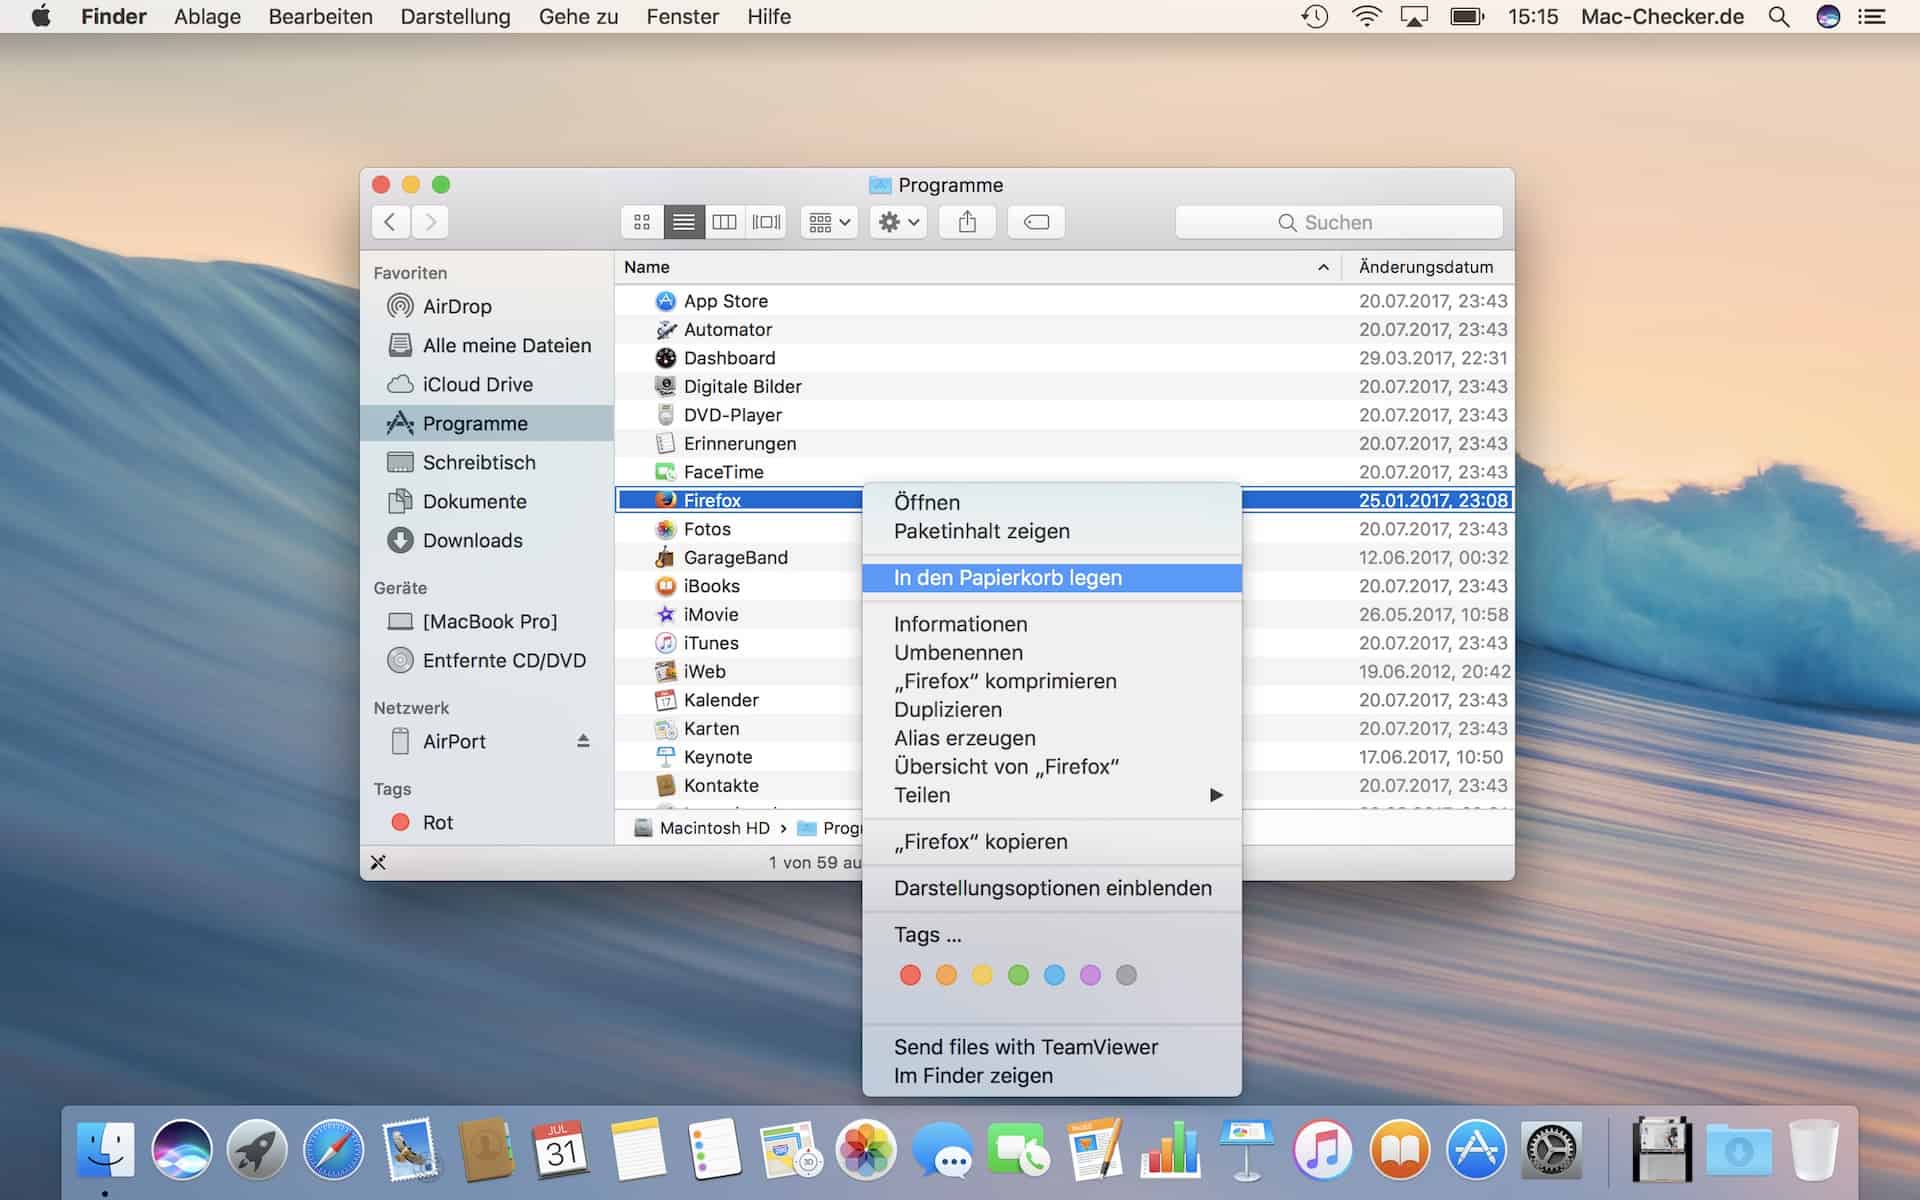Viewport: 1920px width, 1200px height.
Task: Choose Paketinhalt zeigen
Action: click(x=1052, y=531)
